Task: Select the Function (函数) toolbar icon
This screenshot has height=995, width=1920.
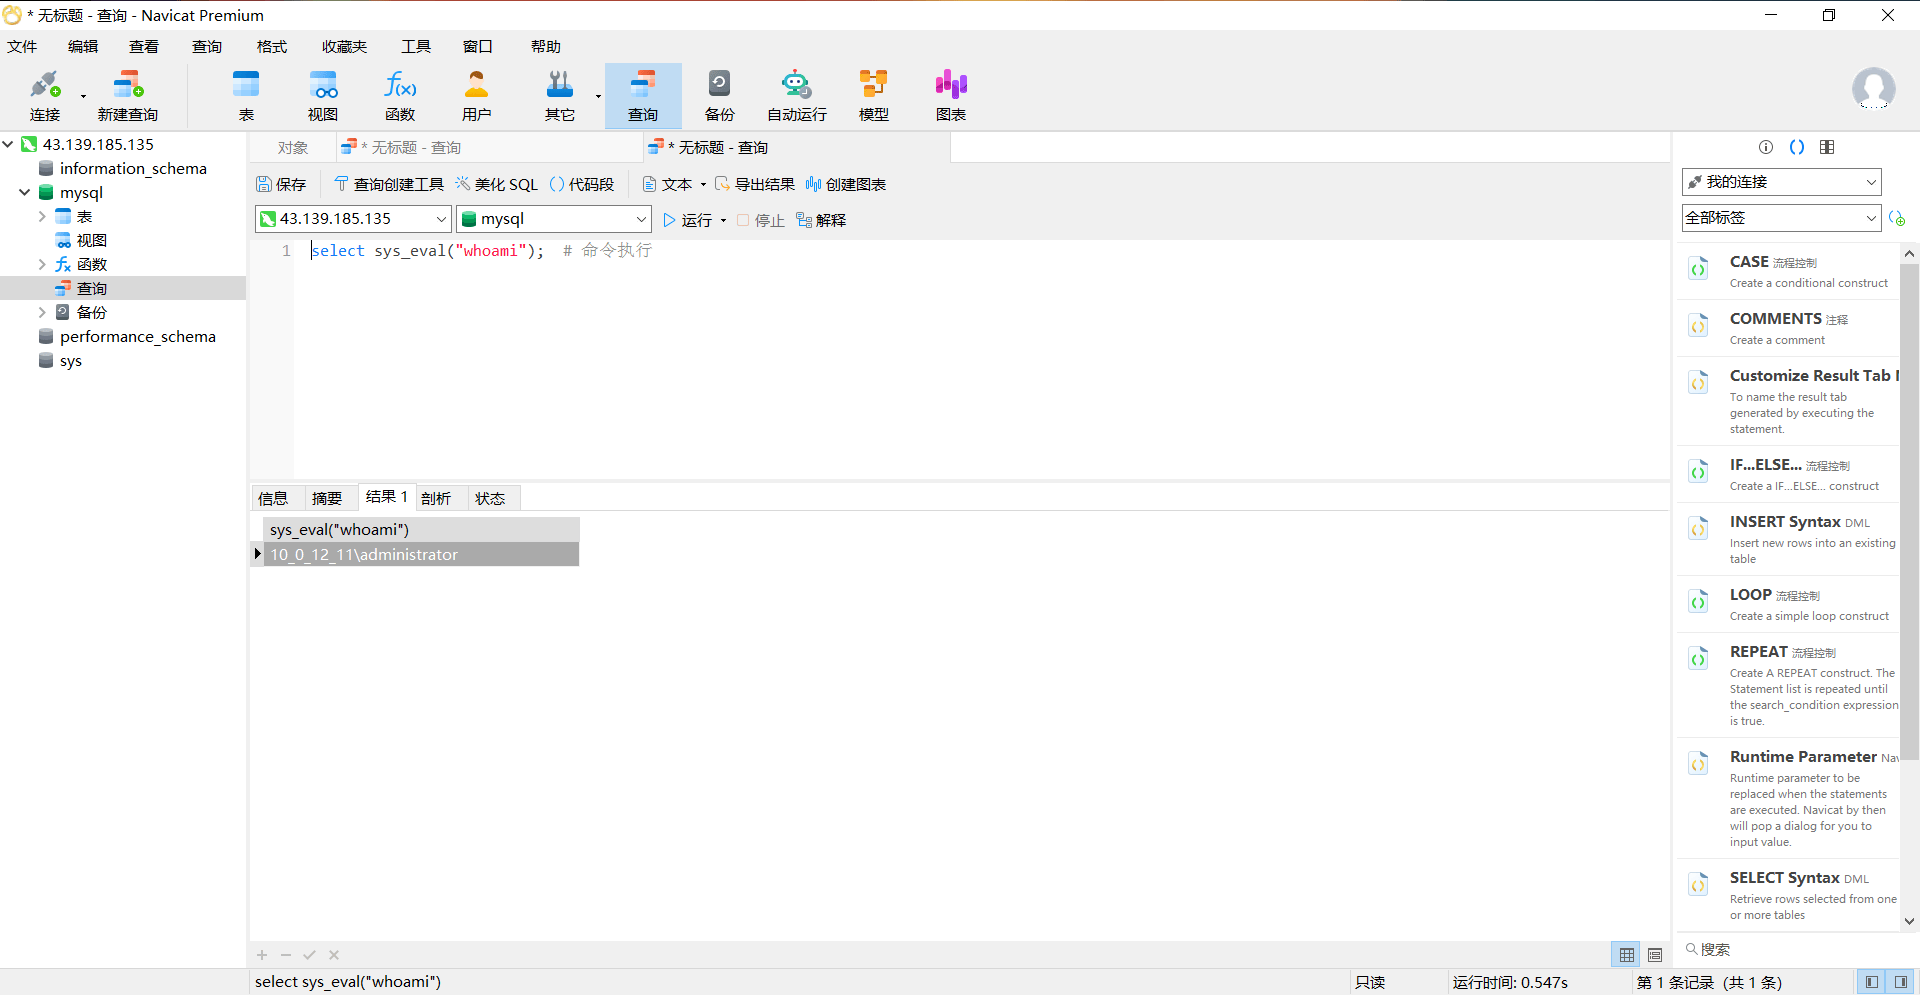Action: tap(400, 95)
